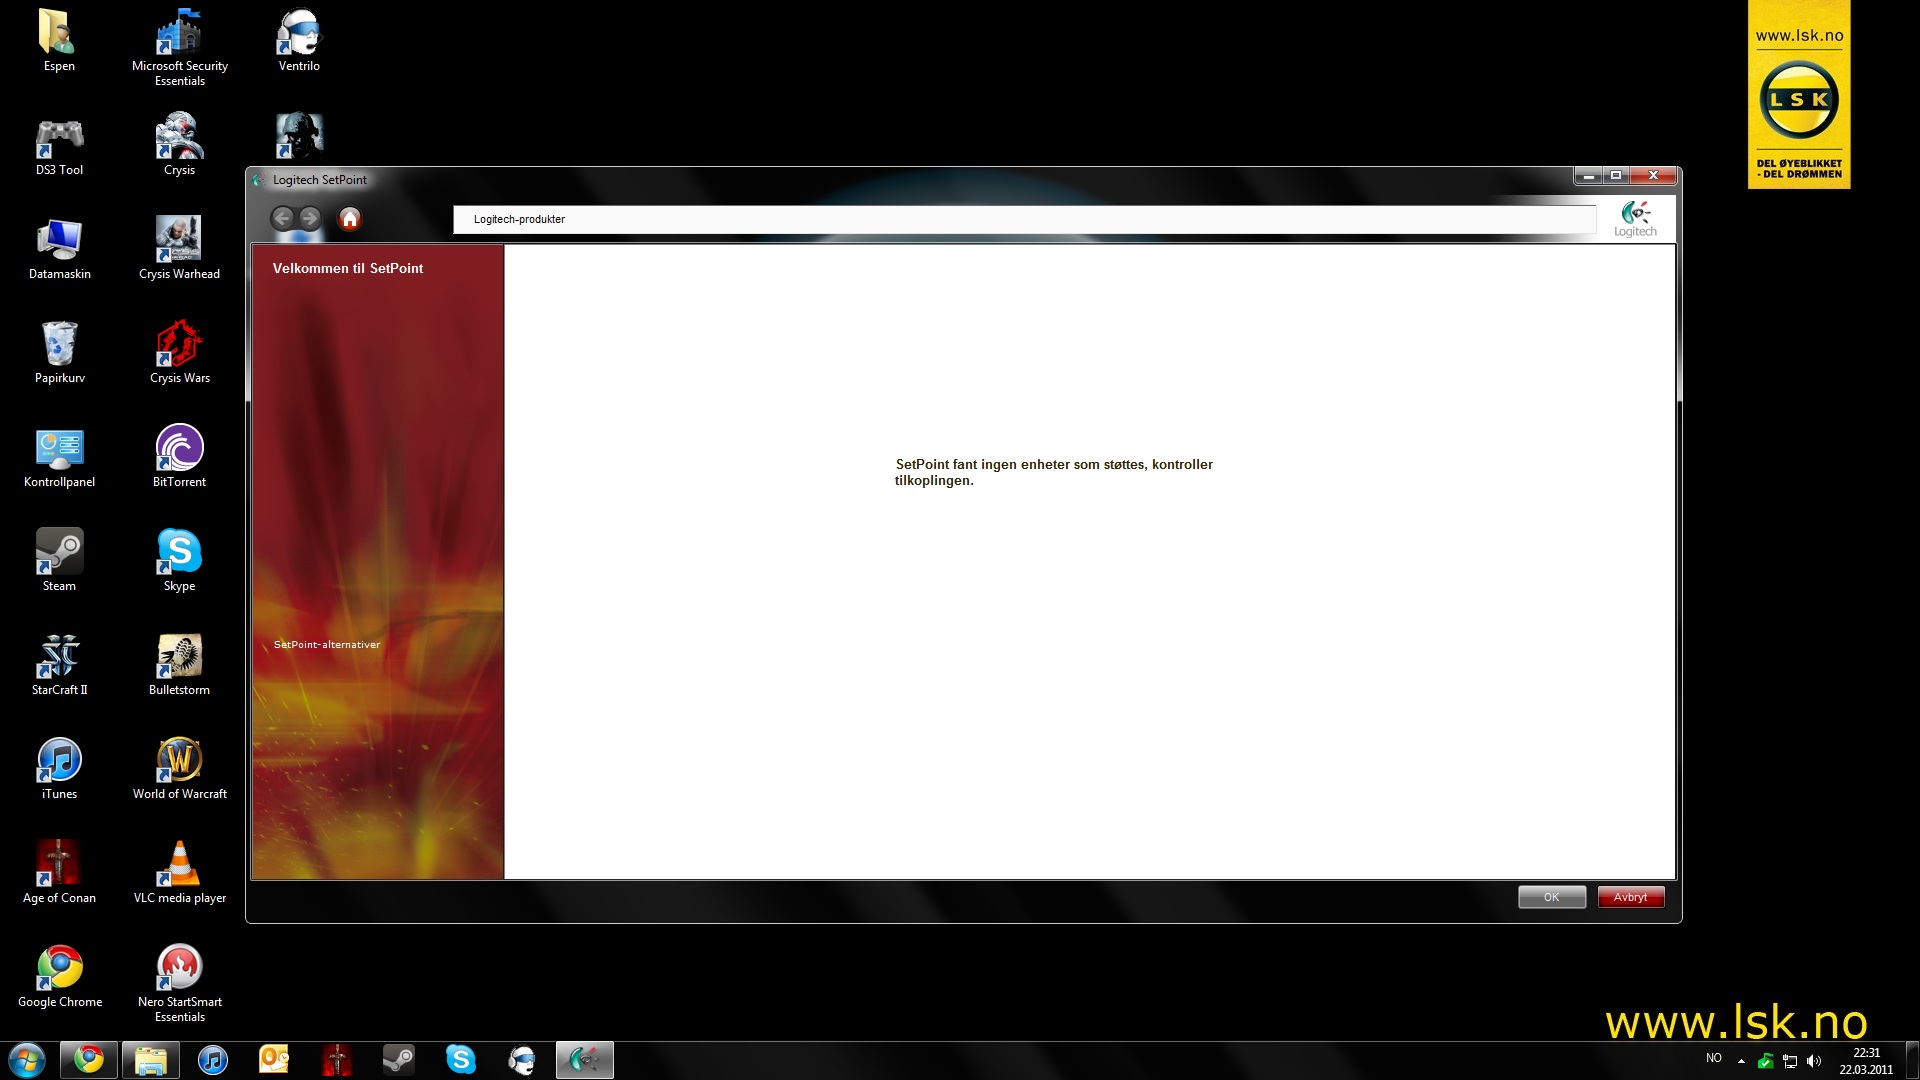This screenshot has height=1080, width=1920.
Task: Launch Crysis from the desktop
Action: (180, 145)
